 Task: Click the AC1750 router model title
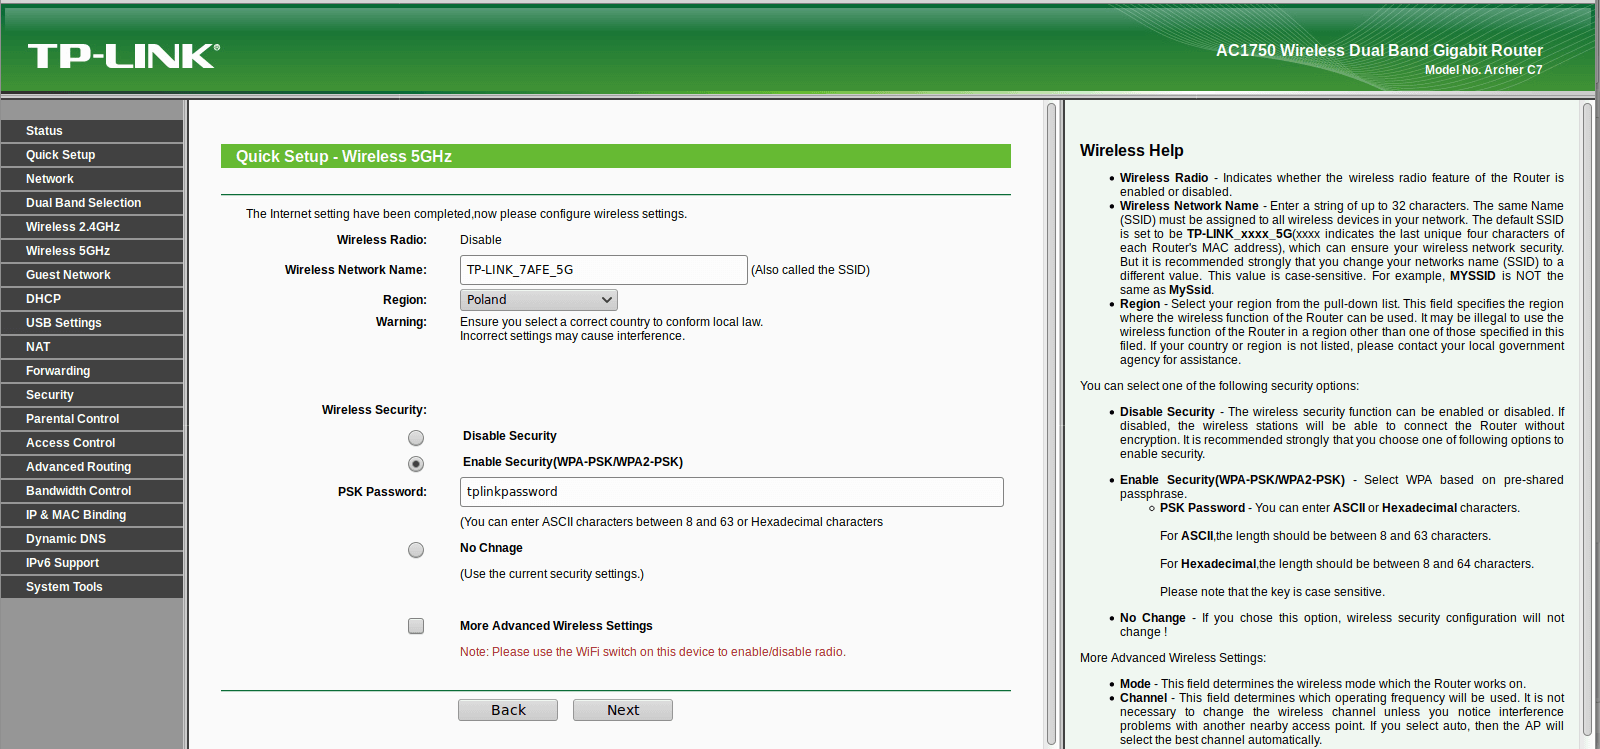tap(1379, 51)
